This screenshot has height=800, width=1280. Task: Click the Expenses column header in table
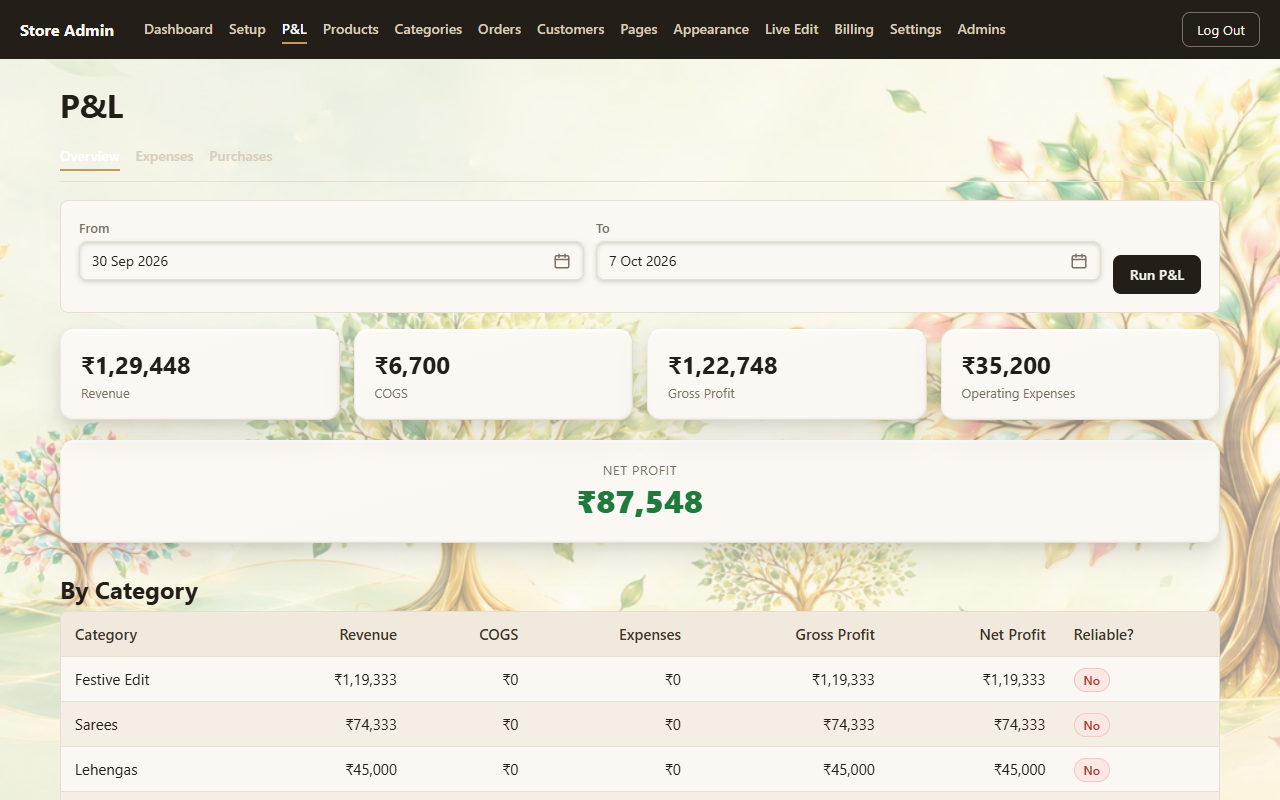point(650,635)
